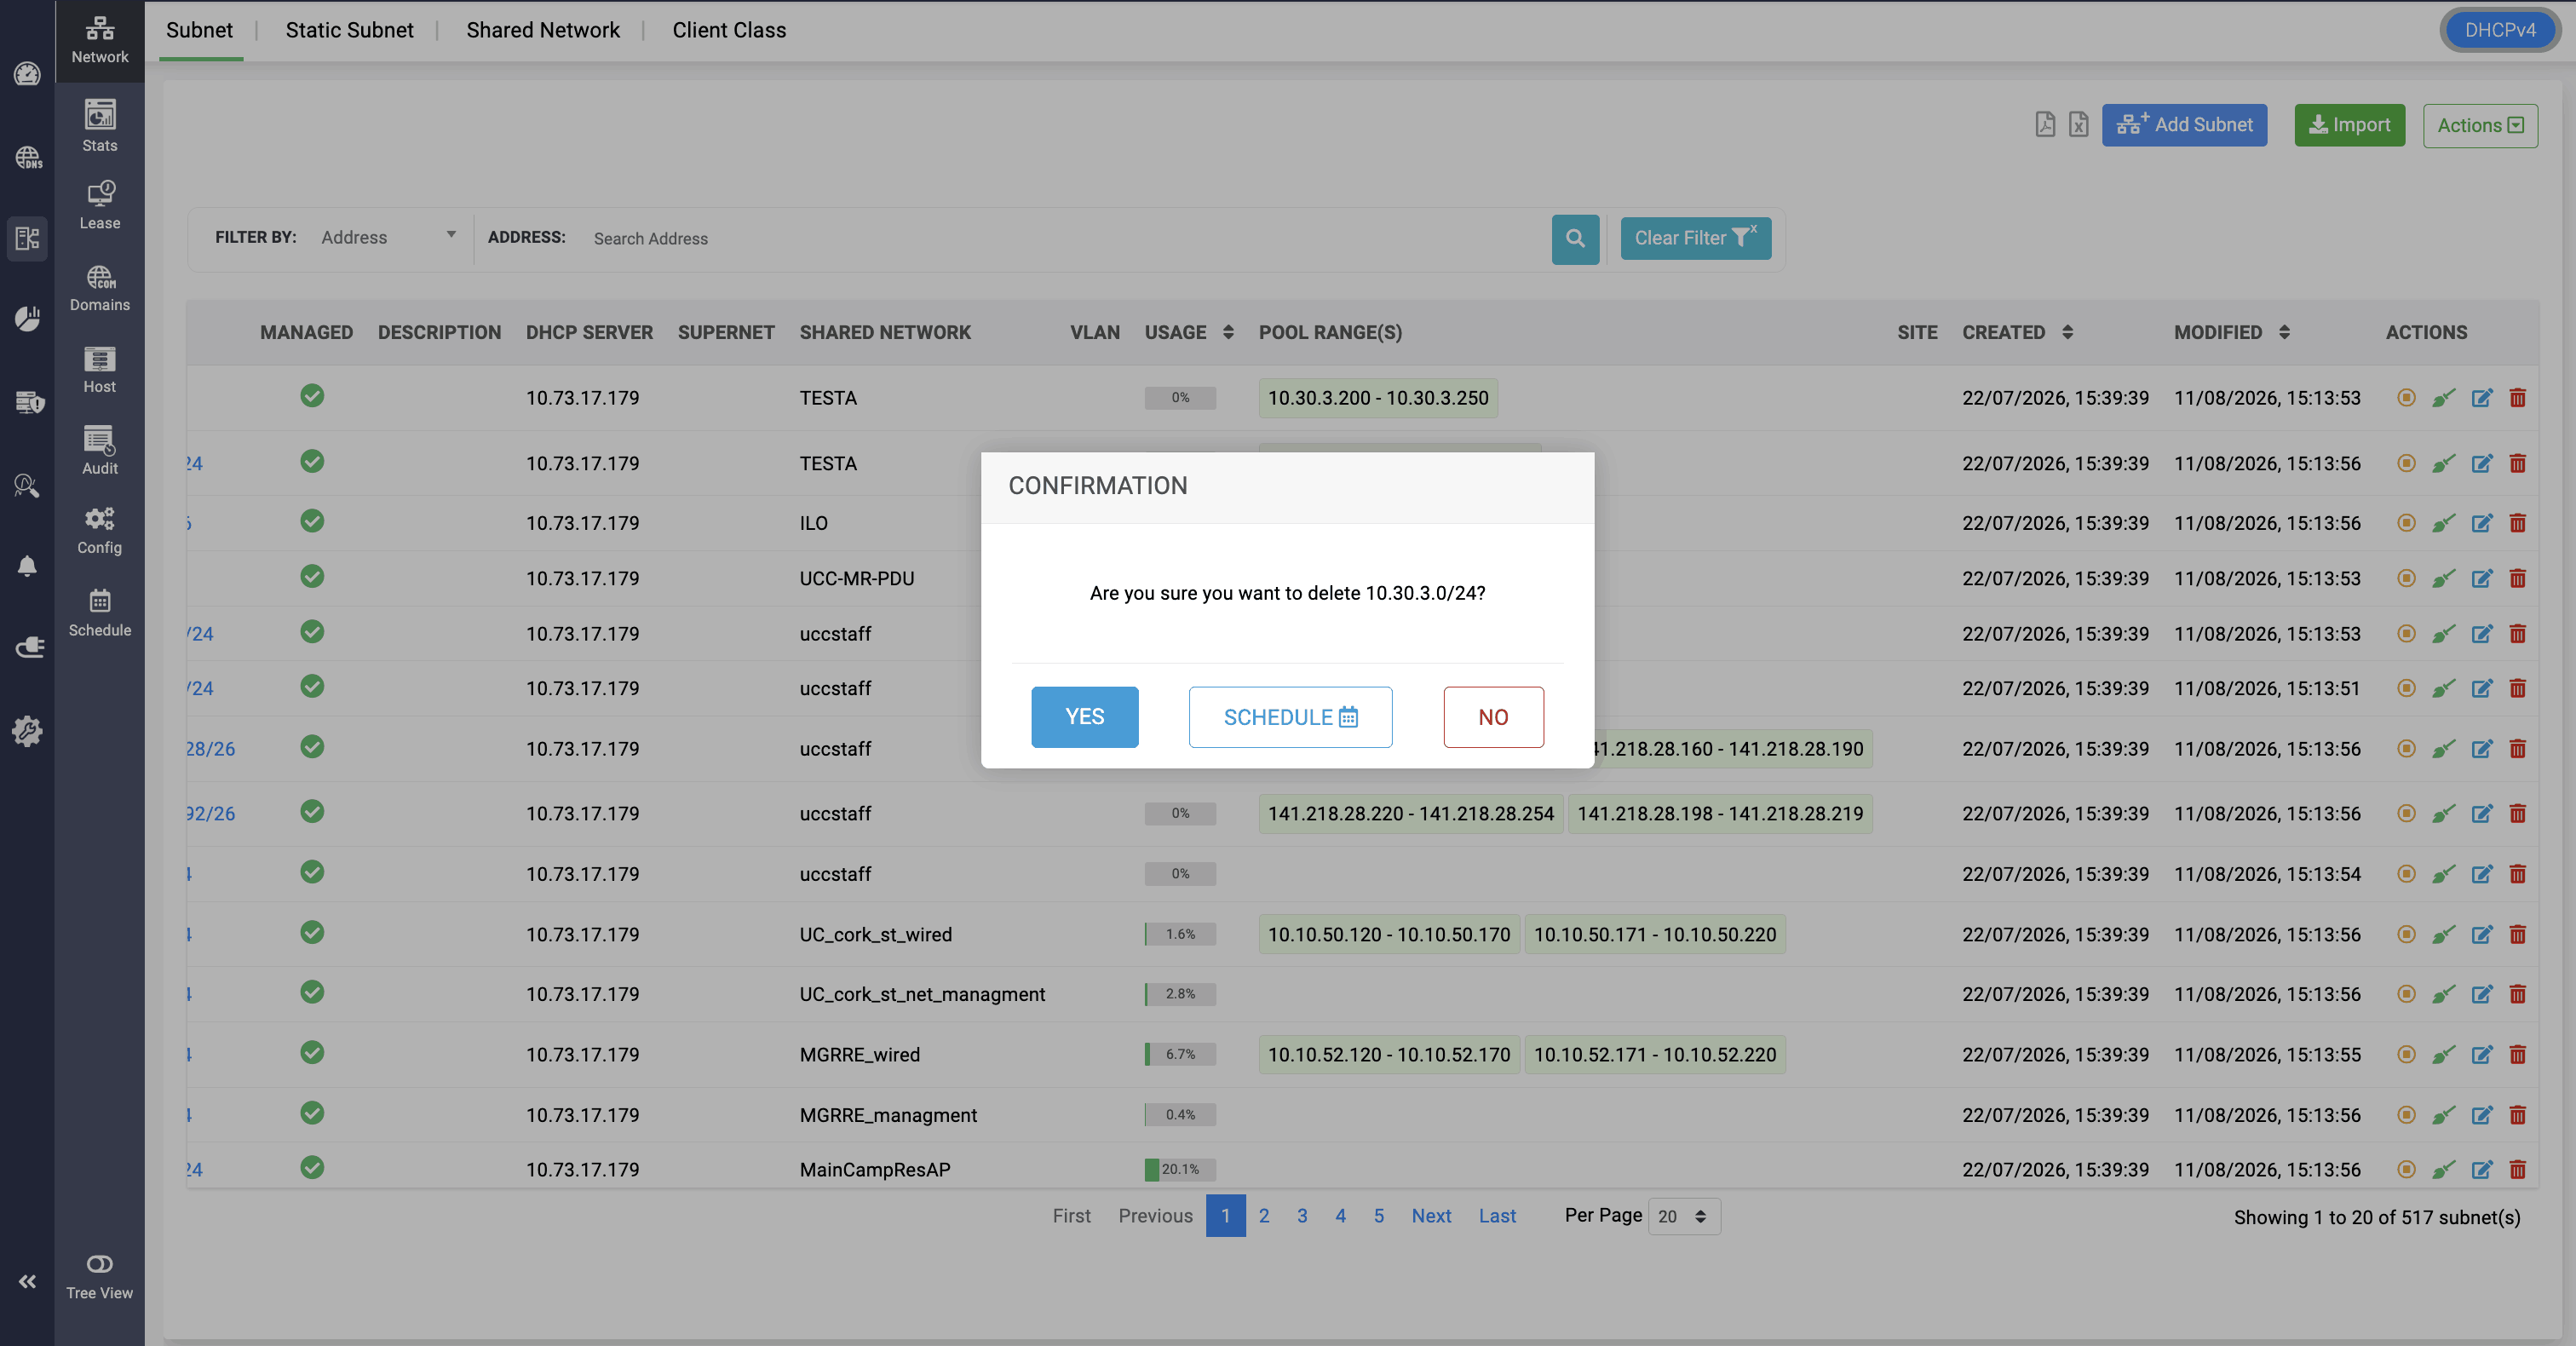The image size is (2576, 1346).
Task: Click the 1.6% usage bar in UC_cork_st_wired row
Action: pos(1180,934)
